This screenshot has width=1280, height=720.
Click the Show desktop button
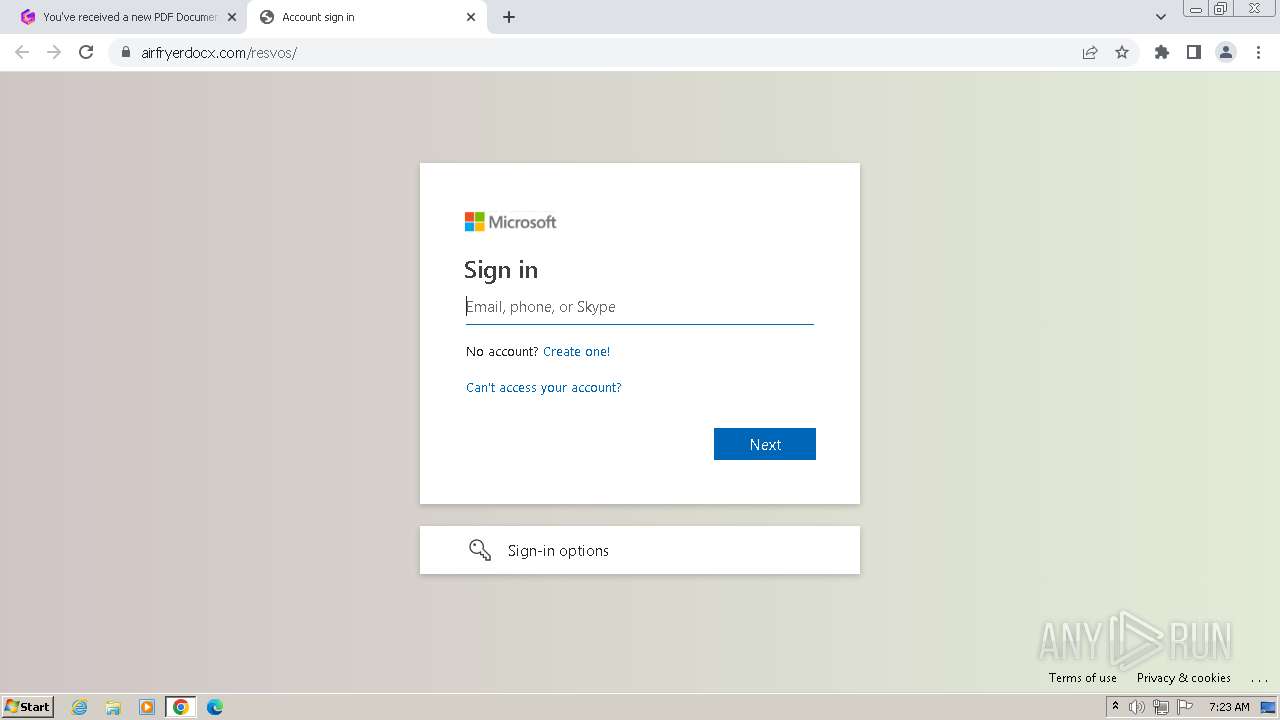pyautogui.click(x=1269, y=707)
